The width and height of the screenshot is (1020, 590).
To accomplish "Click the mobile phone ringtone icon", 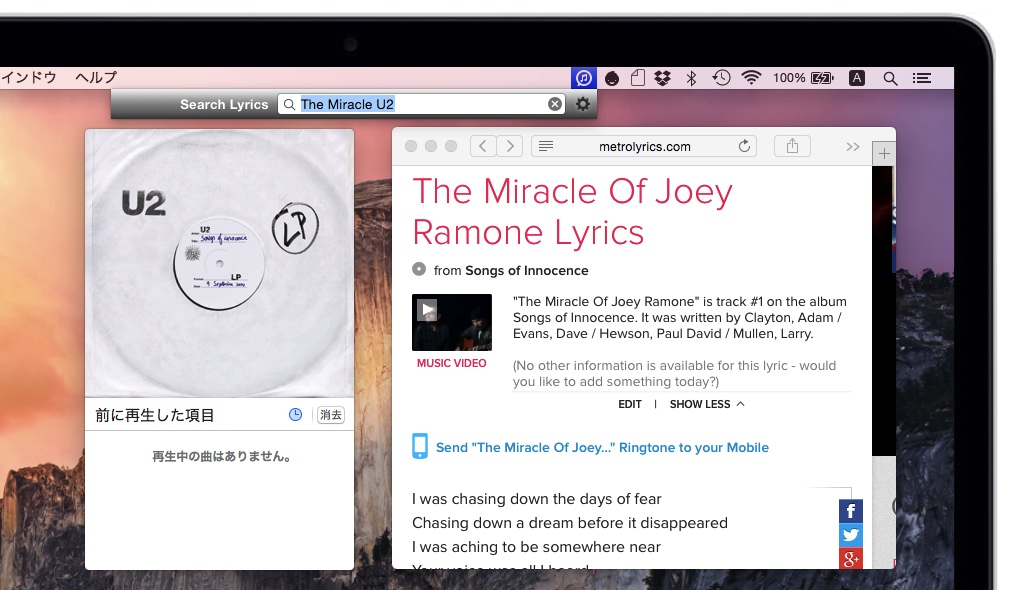I will coord(420,446).
